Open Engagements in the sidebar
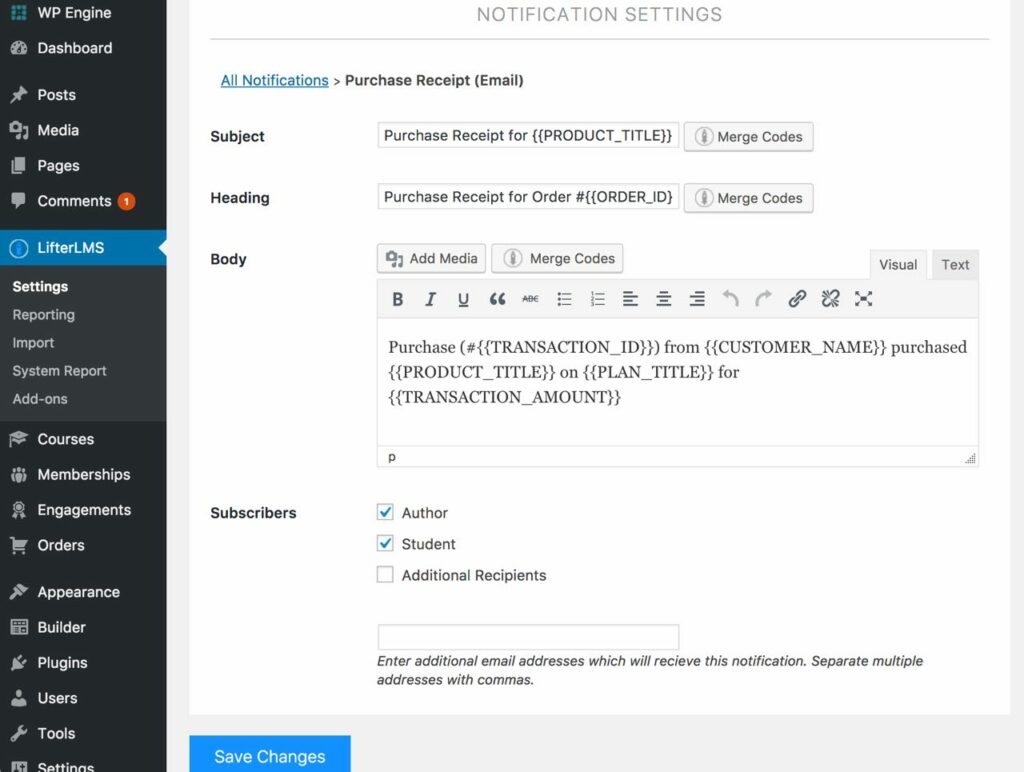Screen dimensions: 1024x772 pos(83,509)
